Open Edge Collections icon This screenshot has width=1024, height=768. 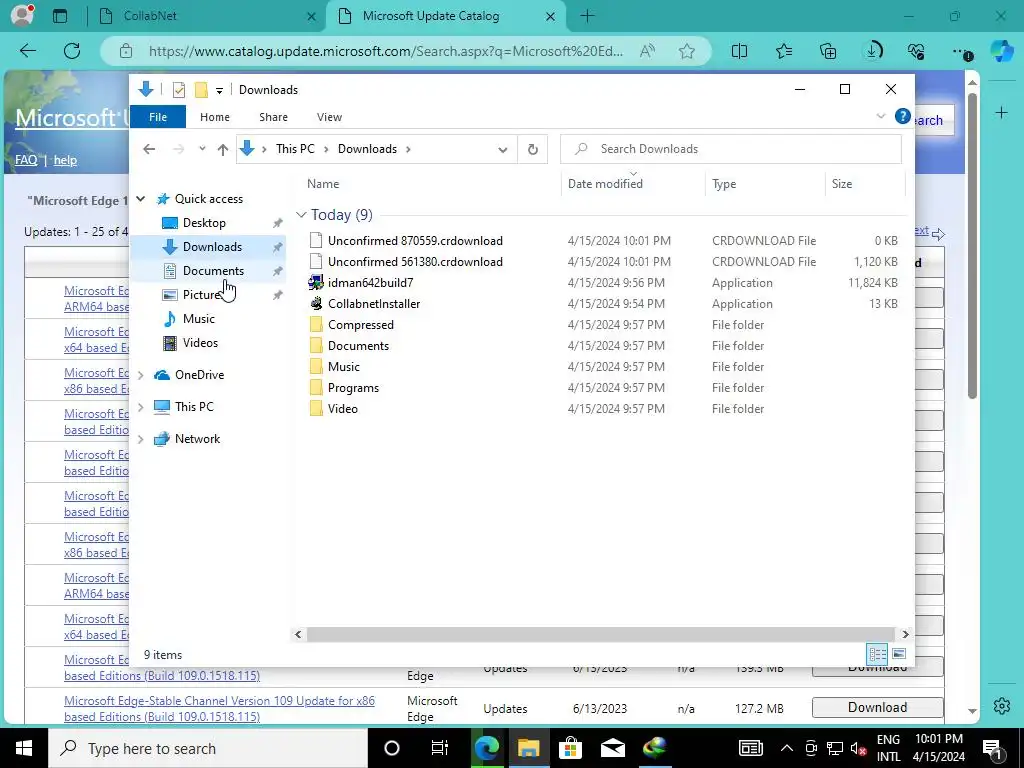click(x=828, y=51)
